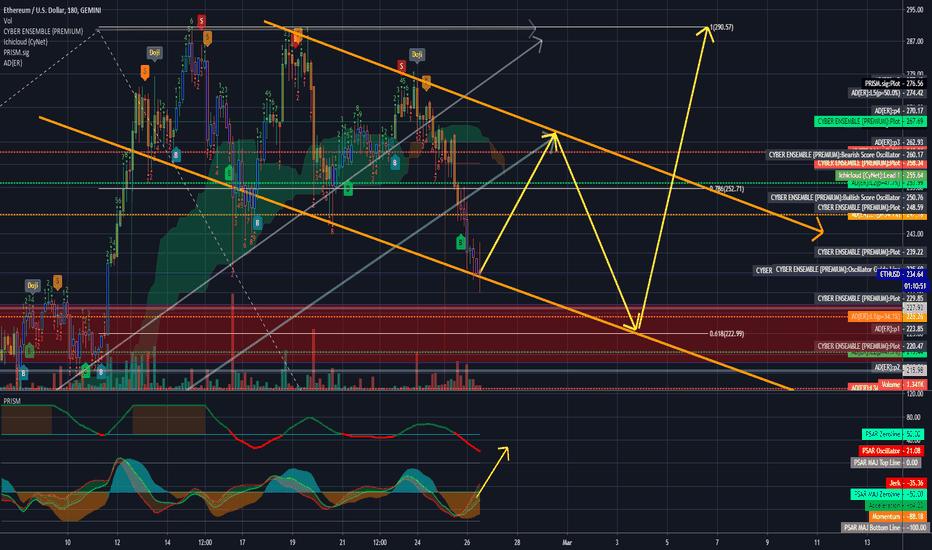This screenshot has height=550, width=932.
Task: Click the Bullish Score Oscillator 250.76 label
Action: tap(847, 197)
